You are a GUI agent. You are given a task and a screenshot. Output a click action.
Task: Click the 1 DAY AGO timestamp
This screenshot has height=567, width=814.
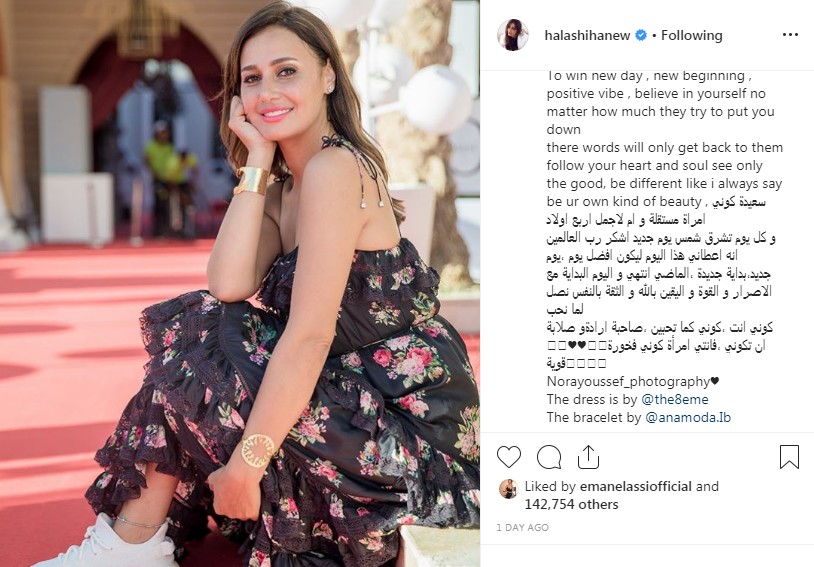(x=522, y=528)
